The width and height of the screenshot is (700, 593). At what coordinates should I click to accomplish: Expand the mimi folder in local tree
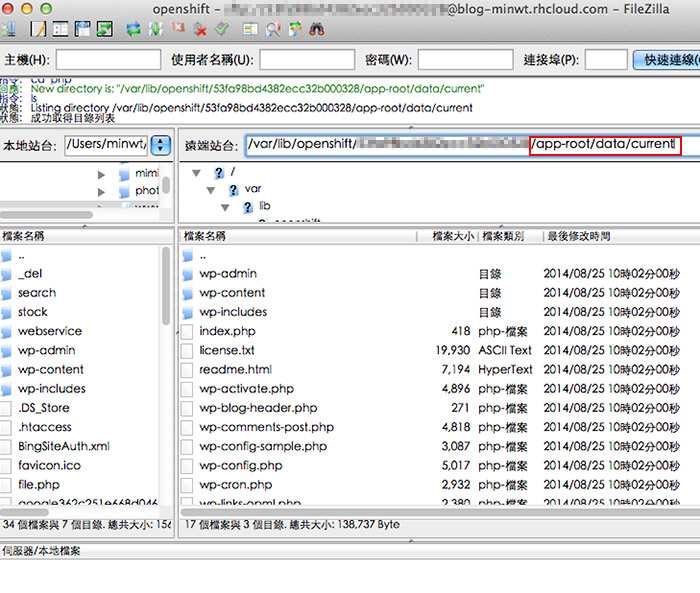pyautogui.click(x=101, y=175)
